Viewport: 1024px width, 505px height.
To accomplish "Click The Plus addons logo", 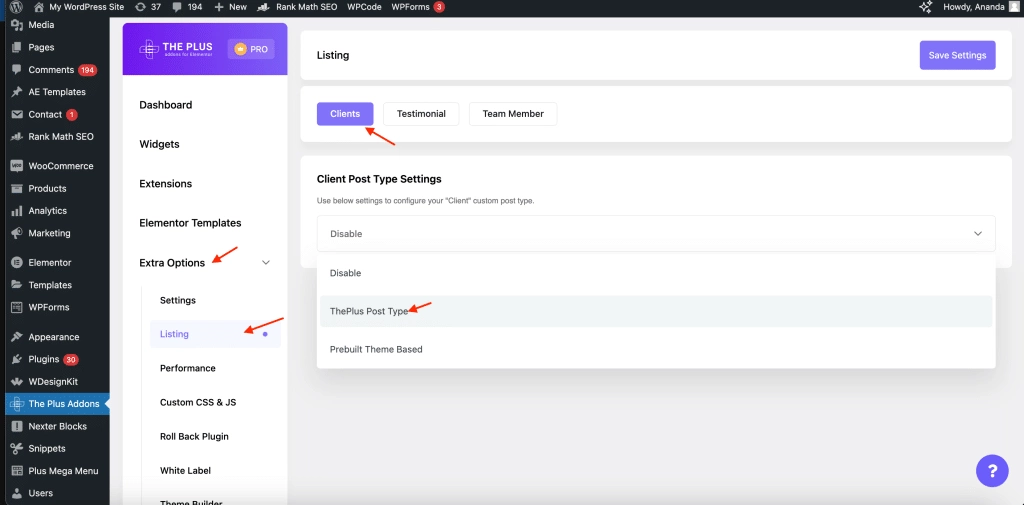I will coord(177,49).
